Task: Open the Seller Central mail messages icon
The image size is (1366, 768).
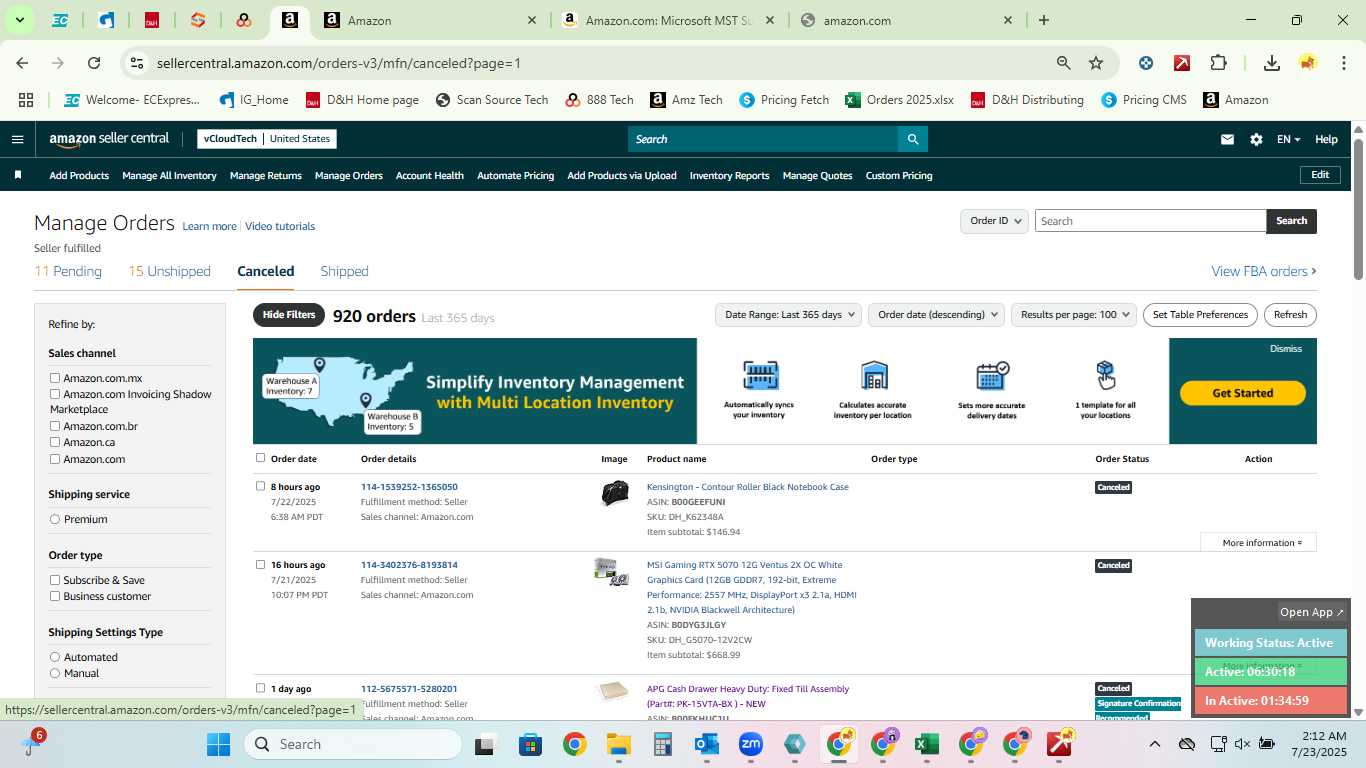Action: click(x=1227, y=139)
